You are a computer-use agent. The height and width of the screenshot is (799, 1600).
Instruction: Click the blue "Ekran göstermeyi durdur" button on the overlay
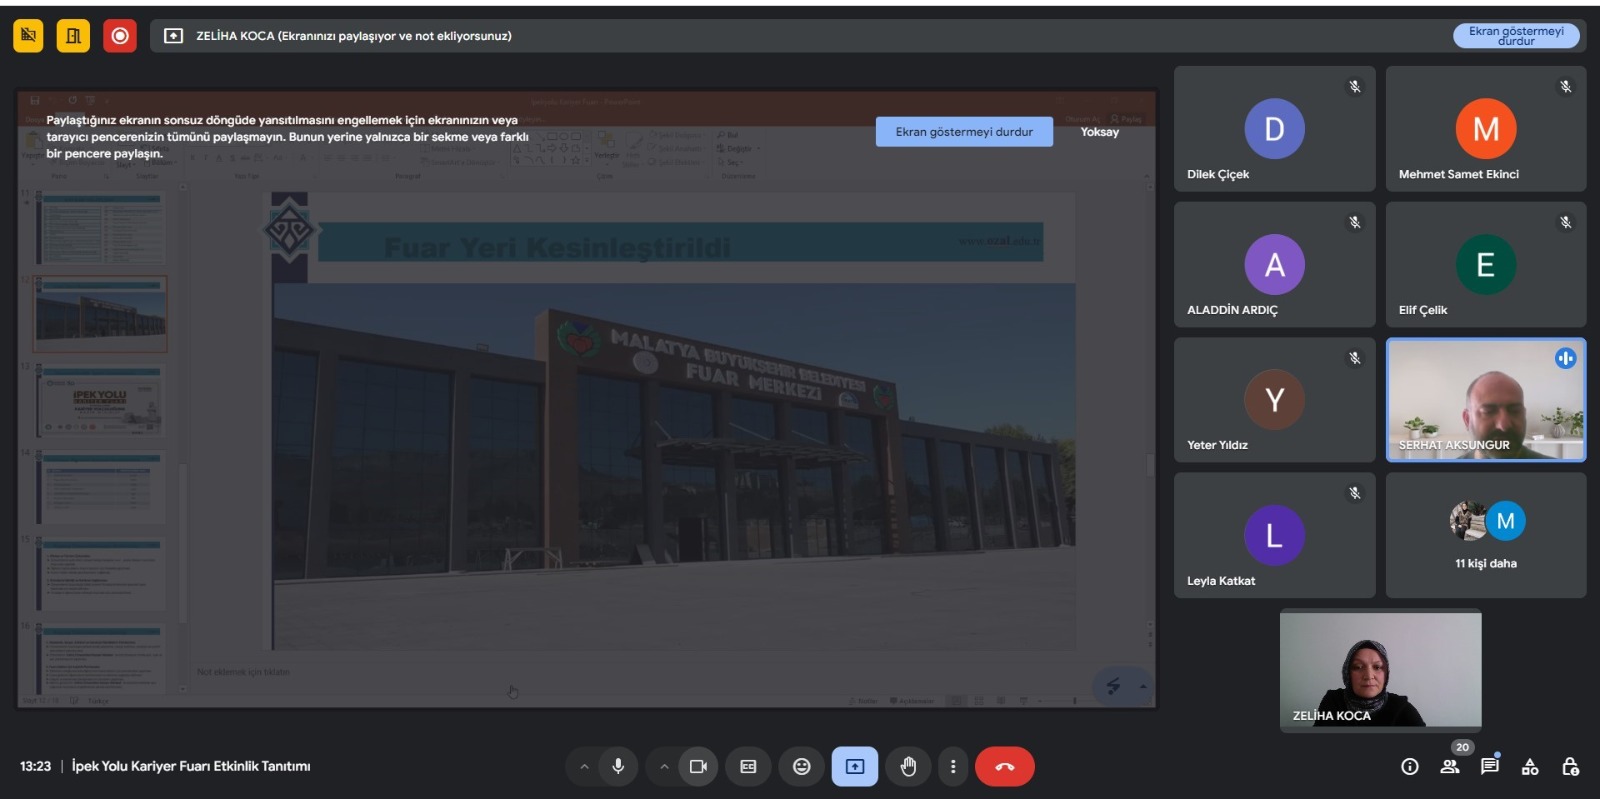pos(964,132)
